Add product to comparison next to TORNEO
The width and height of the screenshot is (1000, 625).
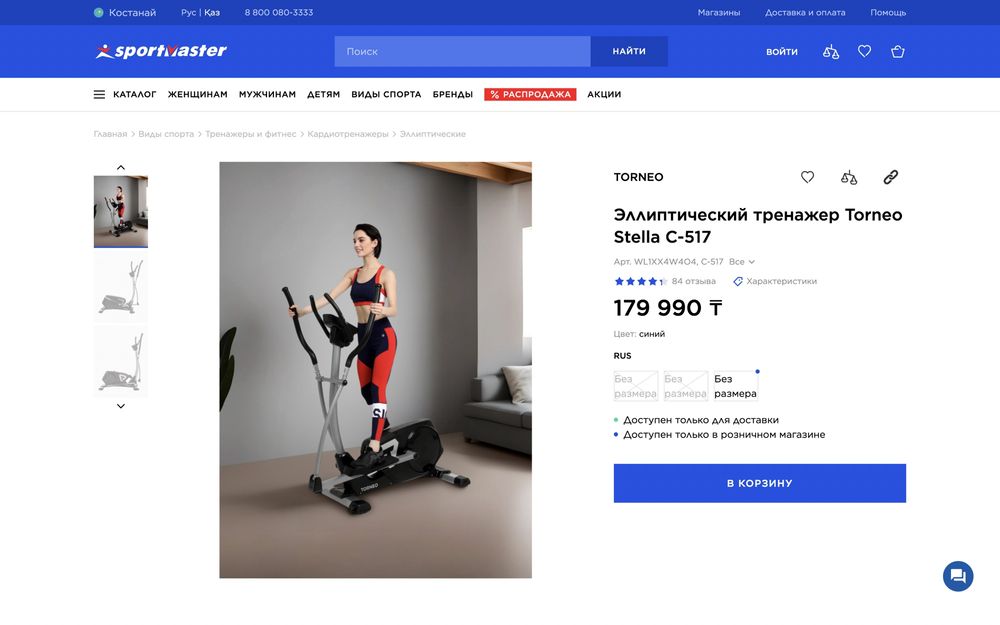pos(849,177)
